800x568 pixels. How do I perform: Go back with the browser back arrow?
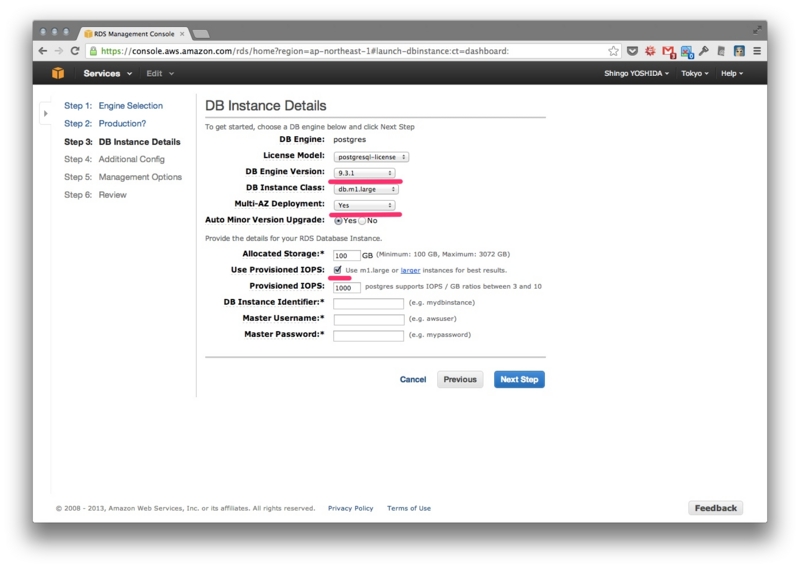coord(43,51)
